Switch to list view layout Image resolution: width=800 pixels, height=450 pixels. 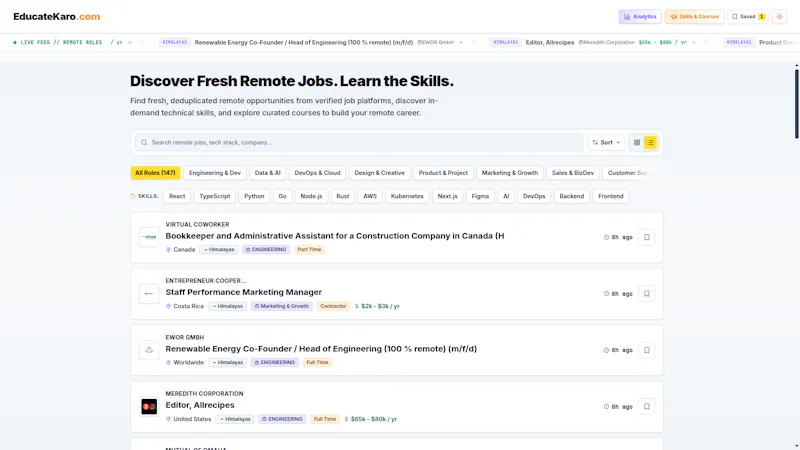pos(650,142)
